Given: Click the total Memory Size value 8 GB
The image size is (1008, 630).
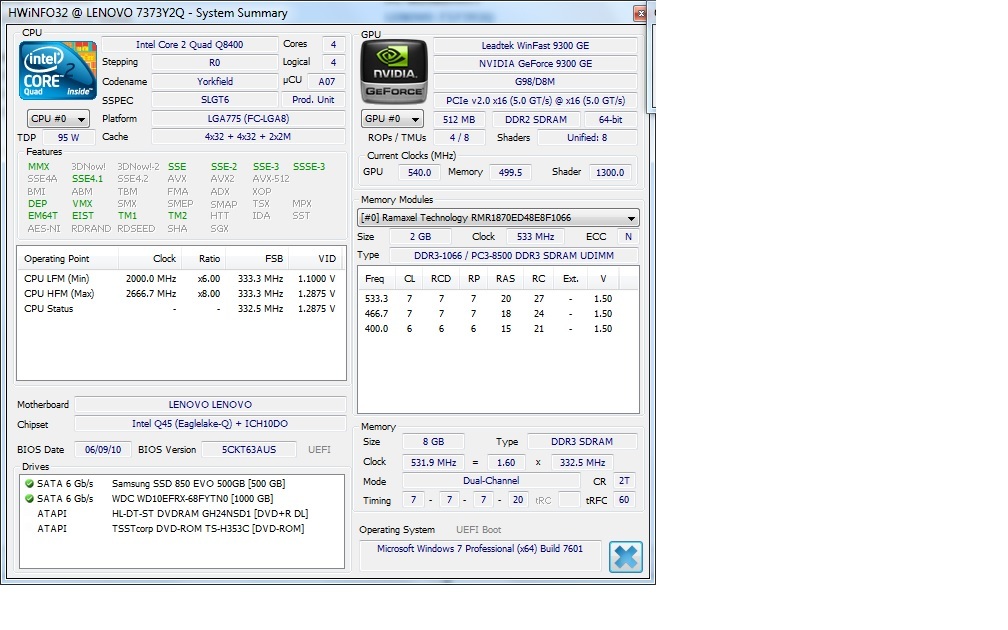Looking at the screenshot, I should (x=433, y=442).
